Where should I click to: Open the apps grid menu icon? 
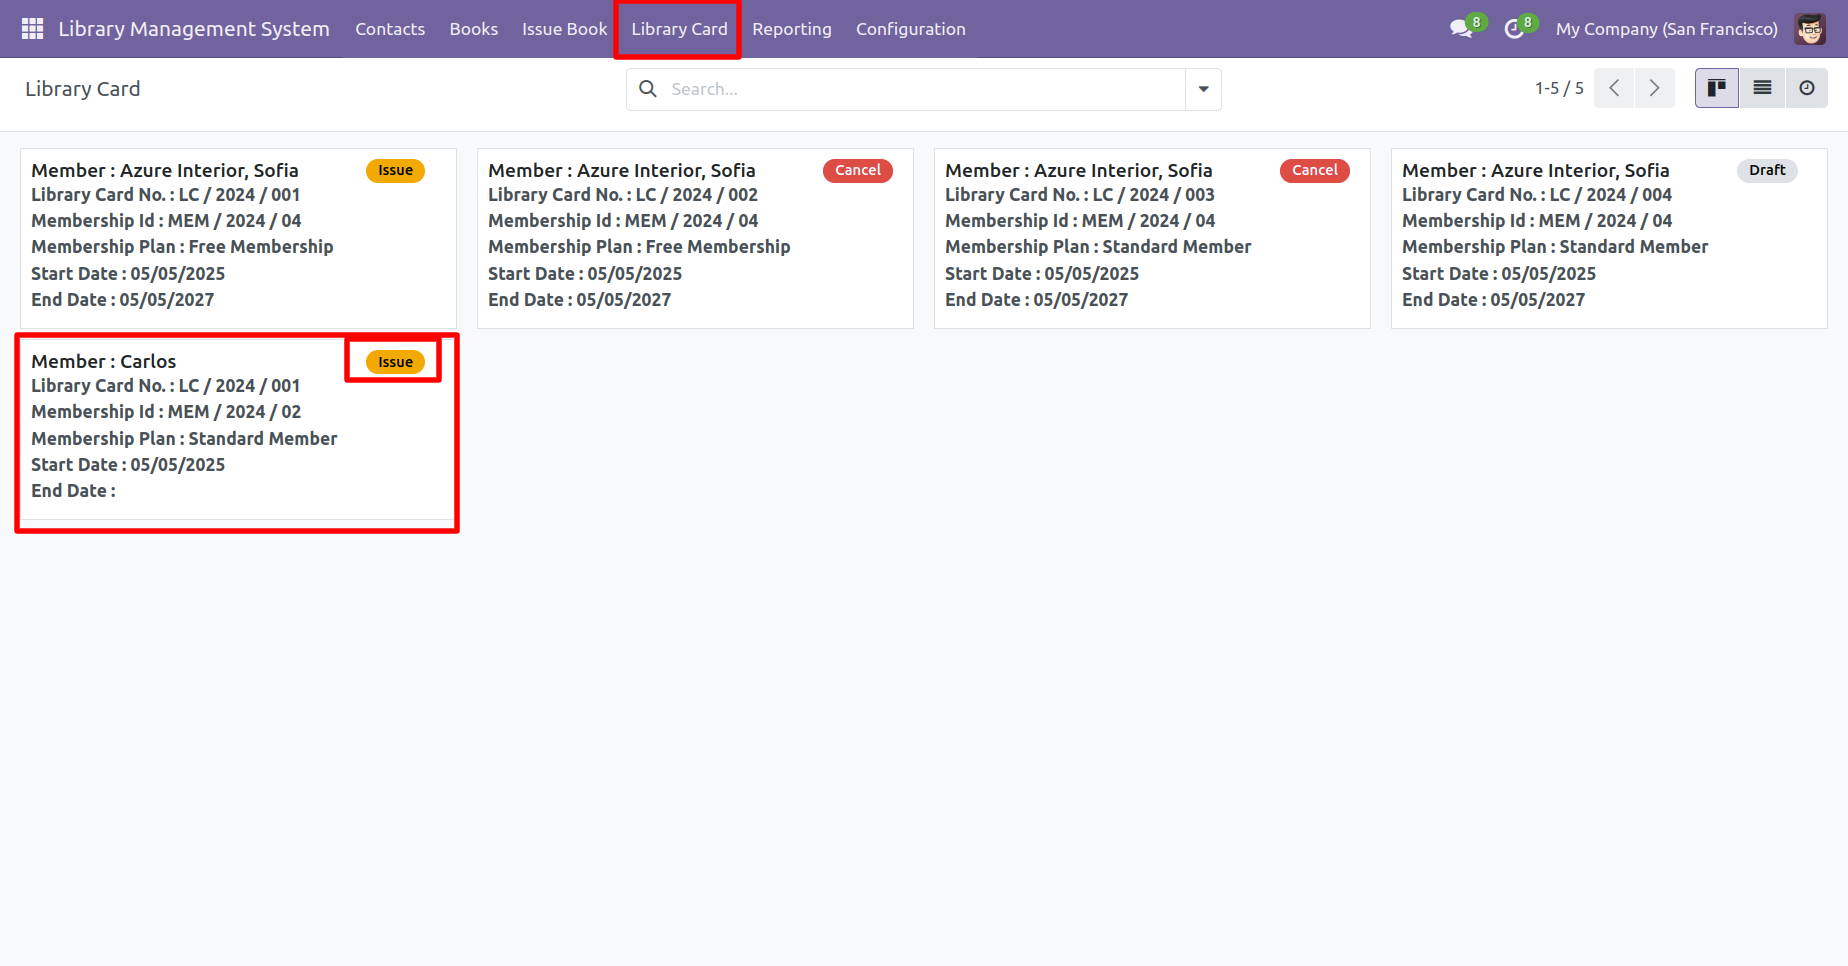[32, 29]
